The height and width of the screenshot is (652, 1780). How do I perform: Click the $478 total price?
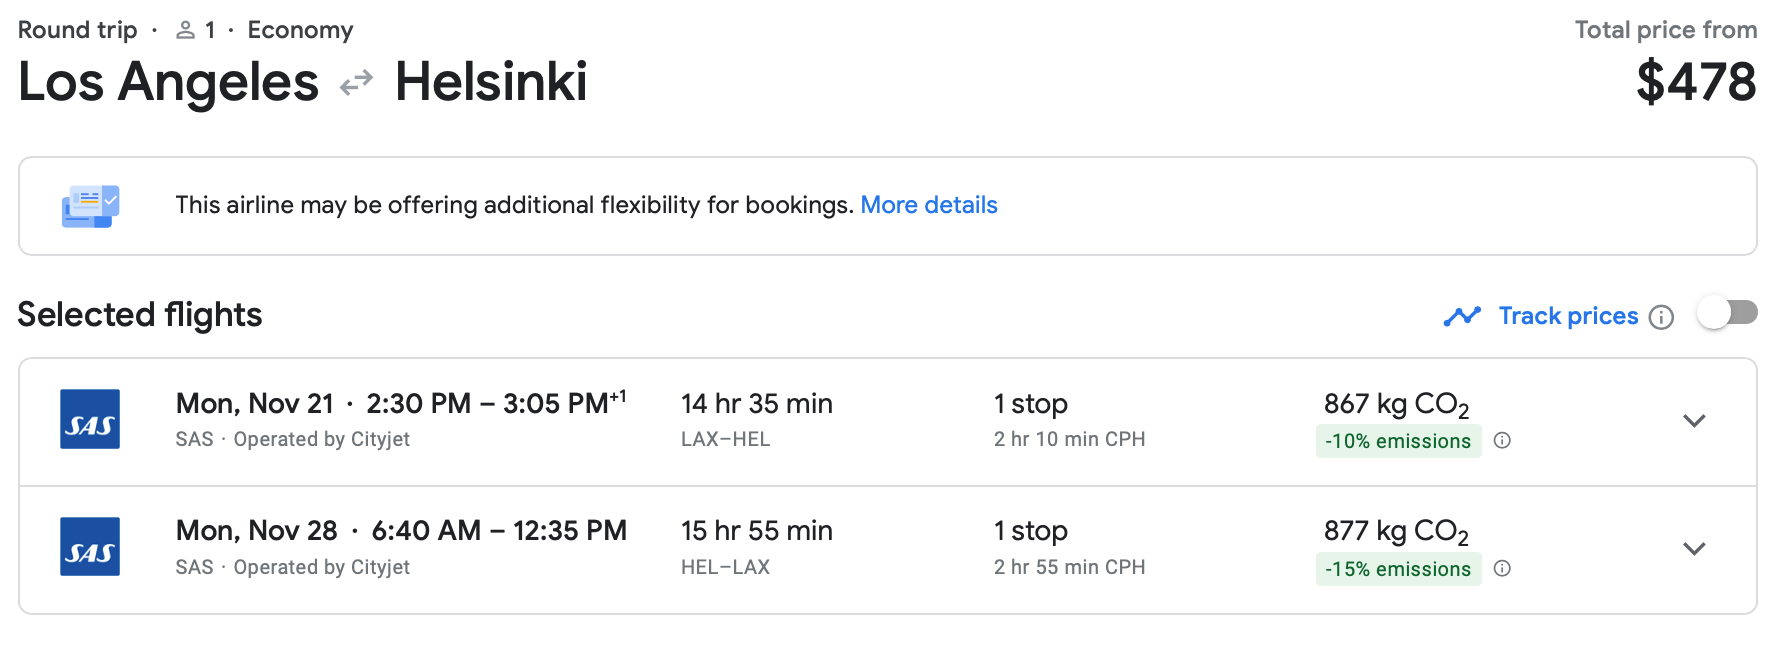1696,82
